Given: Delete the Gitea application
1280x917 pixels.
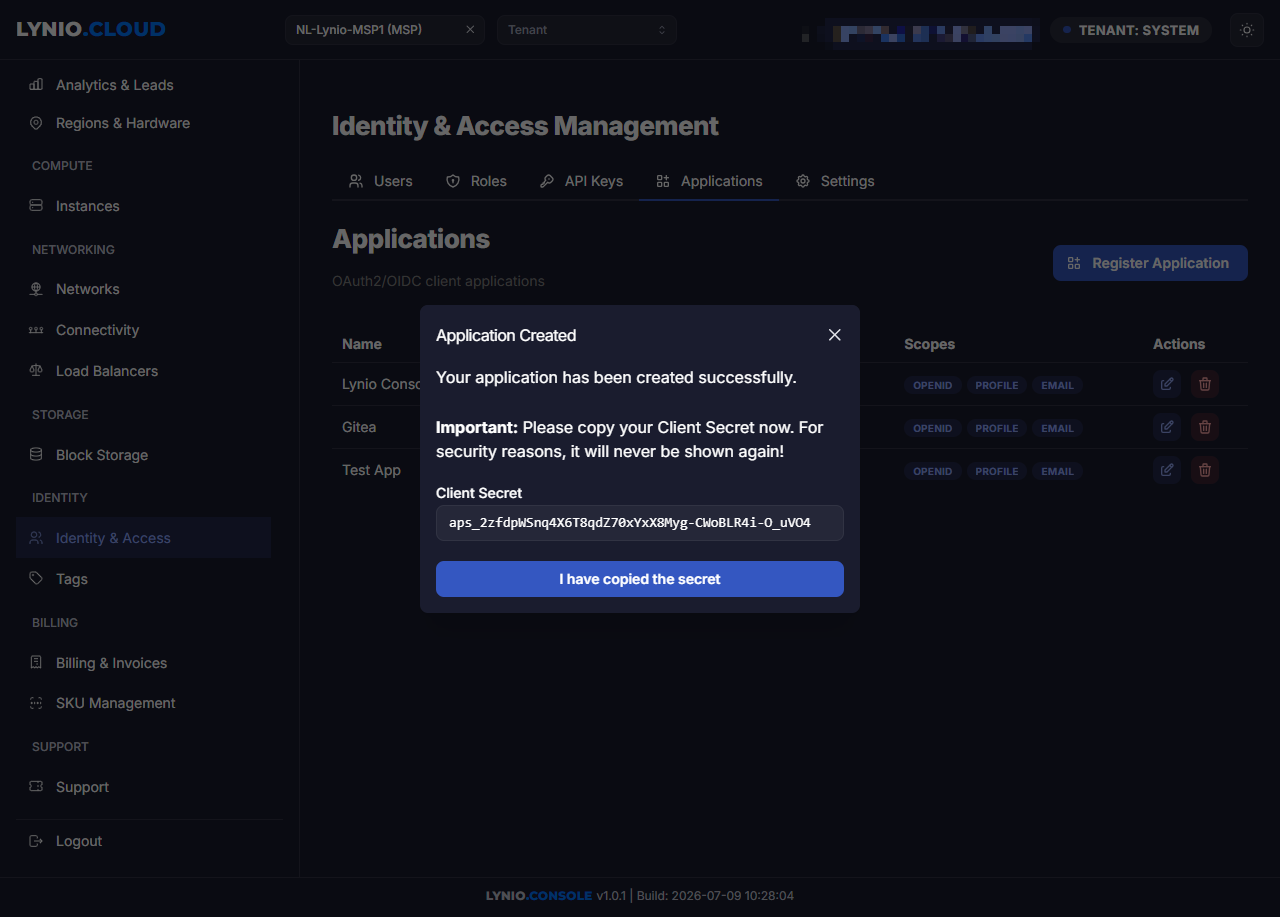Looking at the screenshot, I should pos(1205,427).
